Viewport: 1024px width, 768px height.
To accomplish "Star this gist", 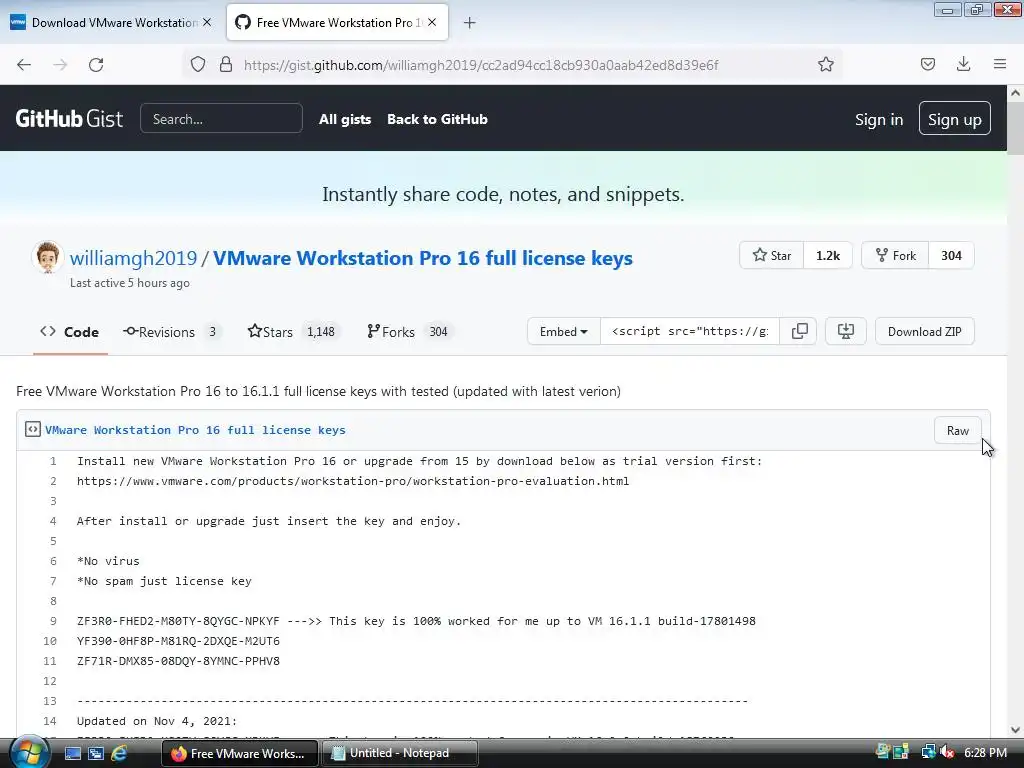I will tap(771, 255).
